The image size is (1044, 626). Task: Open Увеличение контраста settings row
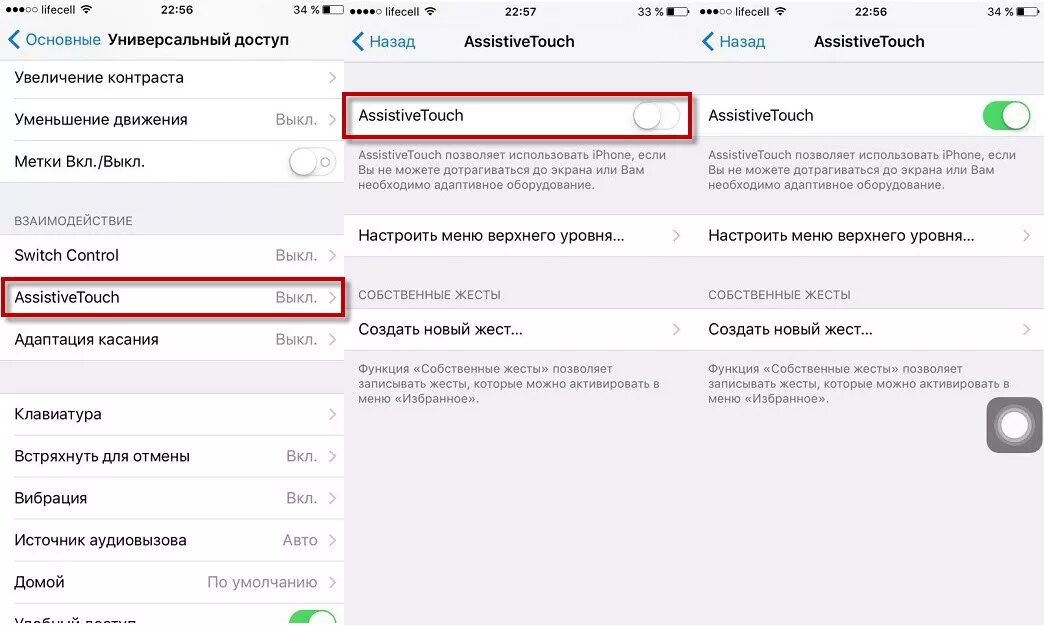pyautogui.click(x=172, y=78)
